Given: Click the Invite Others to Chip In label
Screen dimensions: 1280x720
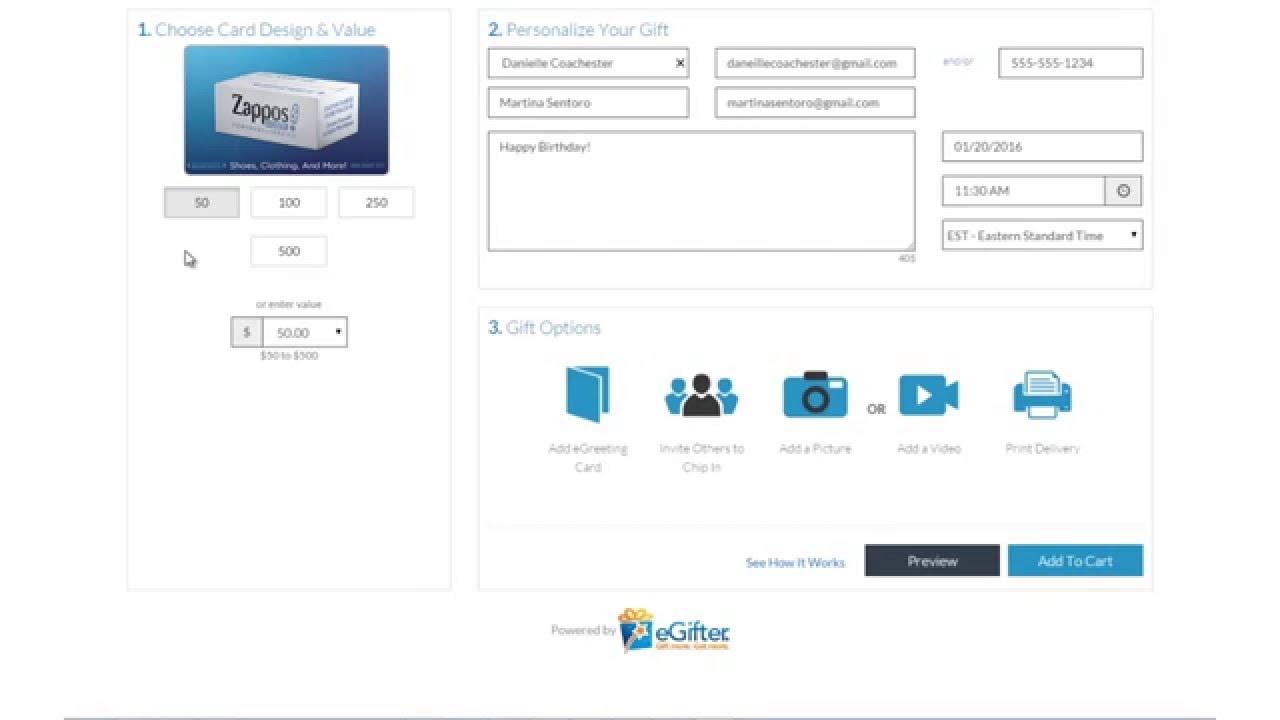Looking at the screenshot, I should point(701,457).
